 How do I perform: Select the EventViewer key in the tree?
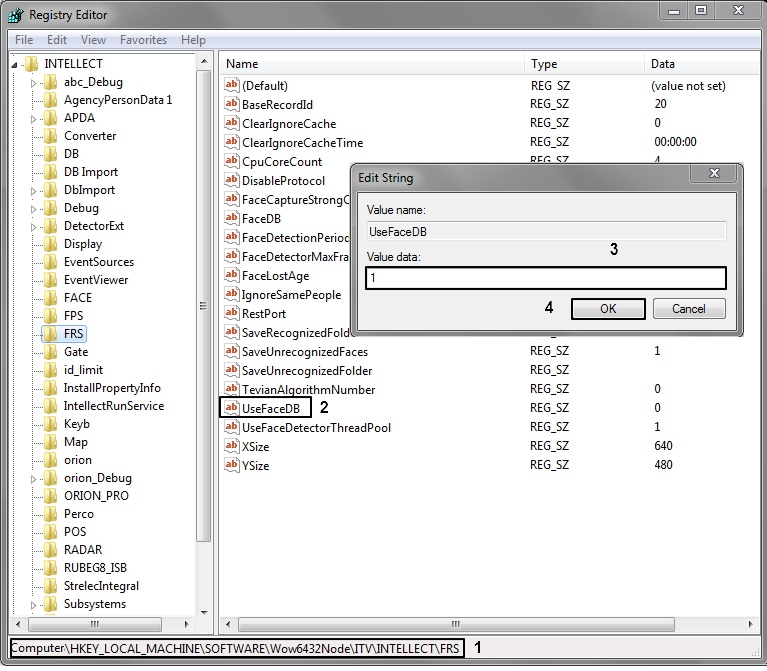click(96, 280)
